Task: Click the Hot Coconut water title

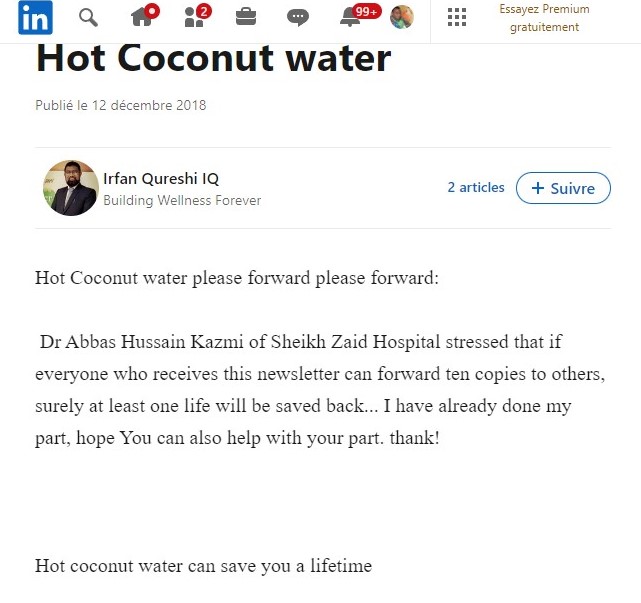Action: [213, 58]
